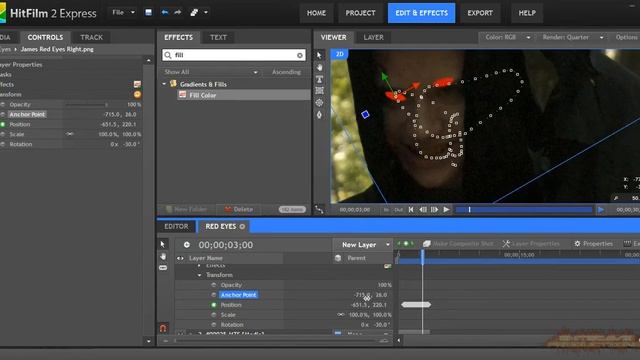Click the magnifier icon in effects search
The image size is (640, 360).
[x=168, y=55]
